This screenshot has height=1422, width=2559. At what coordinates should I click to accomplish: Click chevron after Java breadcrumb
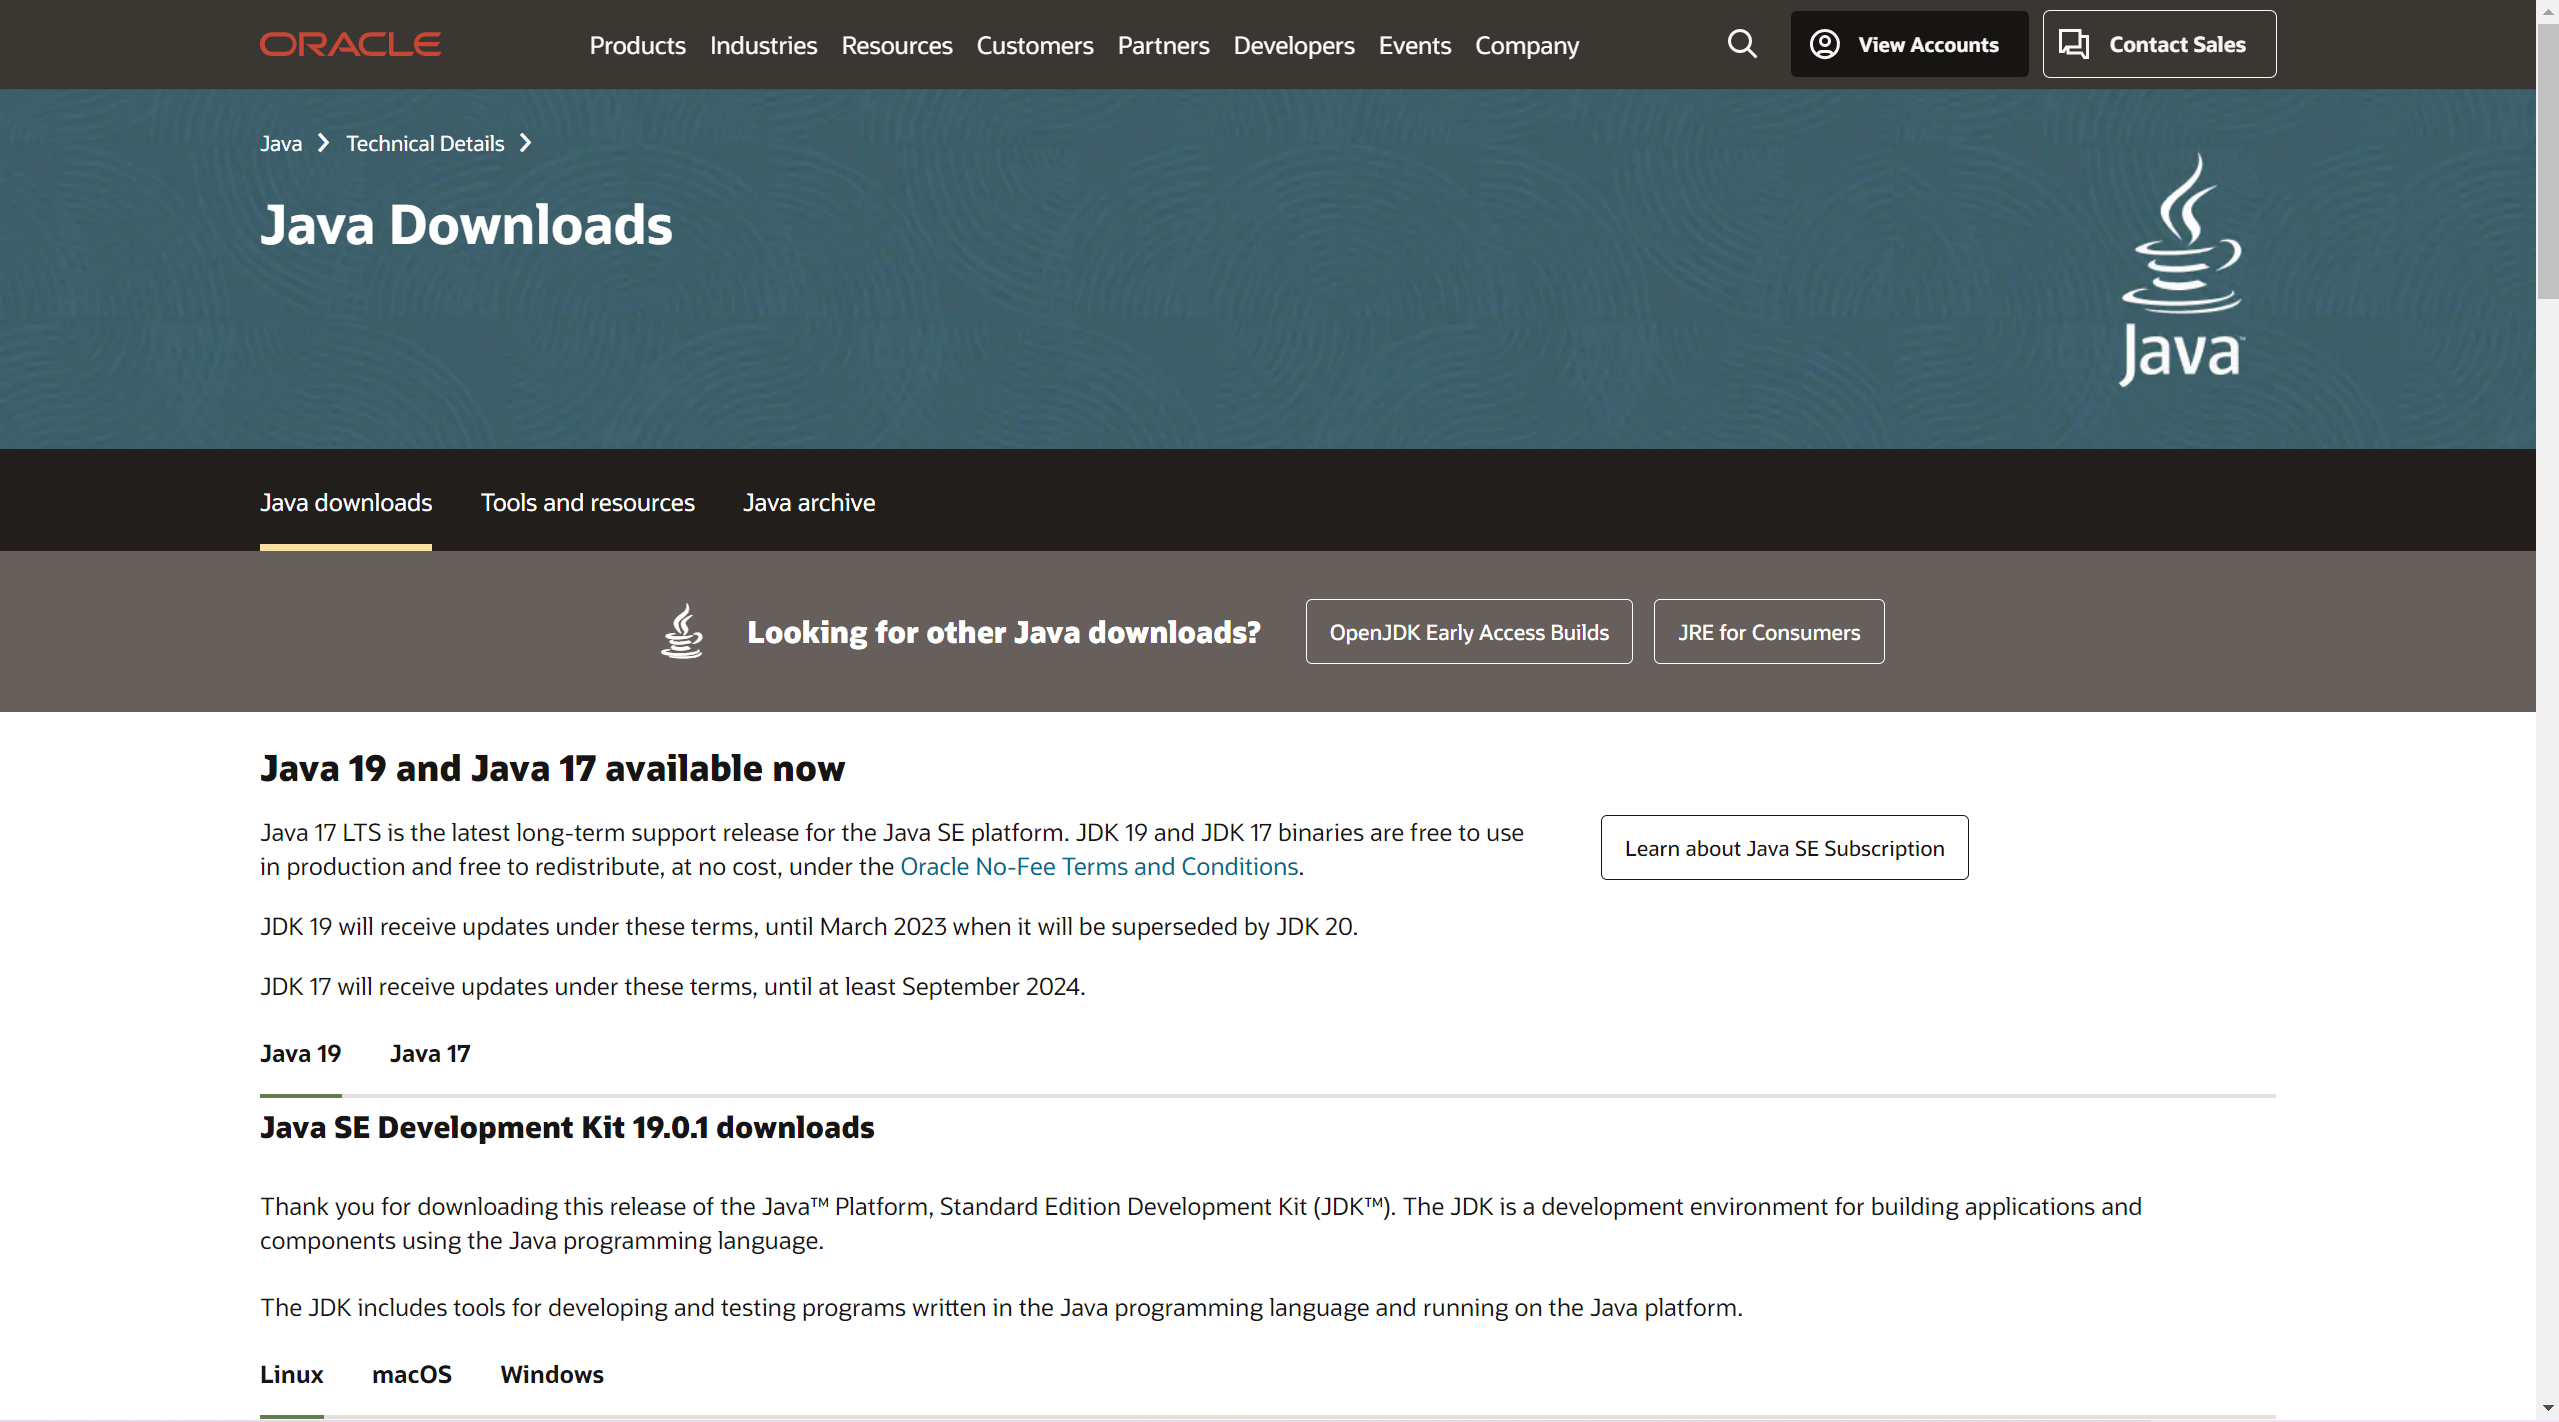tap(323, 143)
